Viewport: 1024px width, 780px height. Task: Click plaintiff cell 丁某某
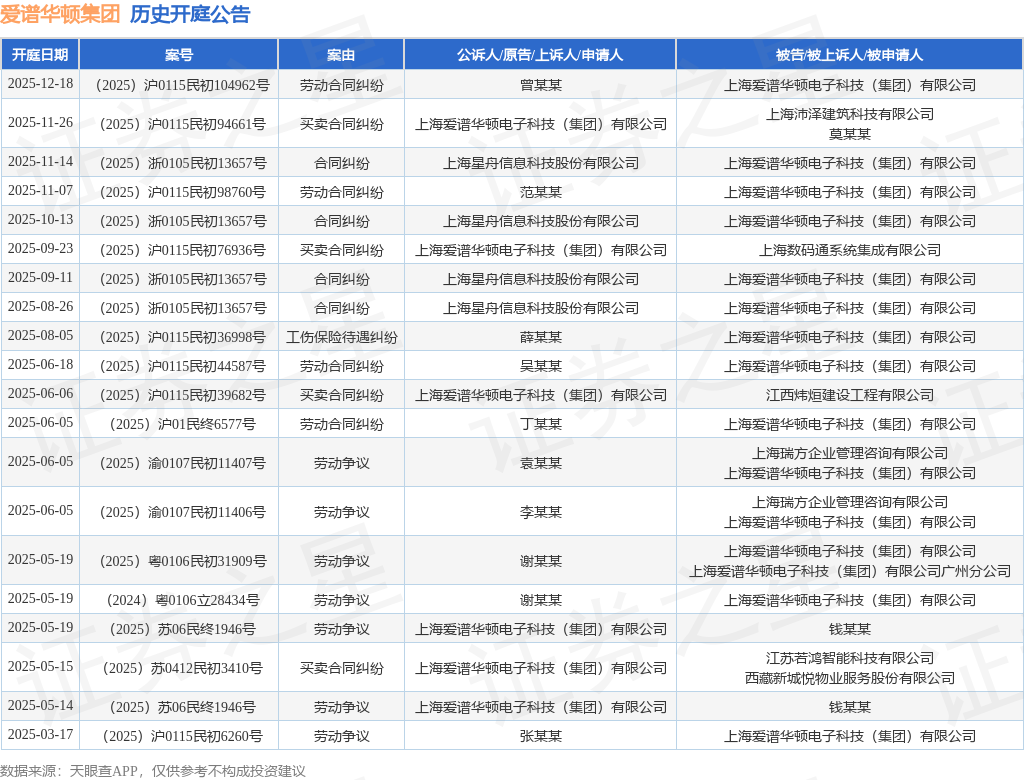pos(541,424)
